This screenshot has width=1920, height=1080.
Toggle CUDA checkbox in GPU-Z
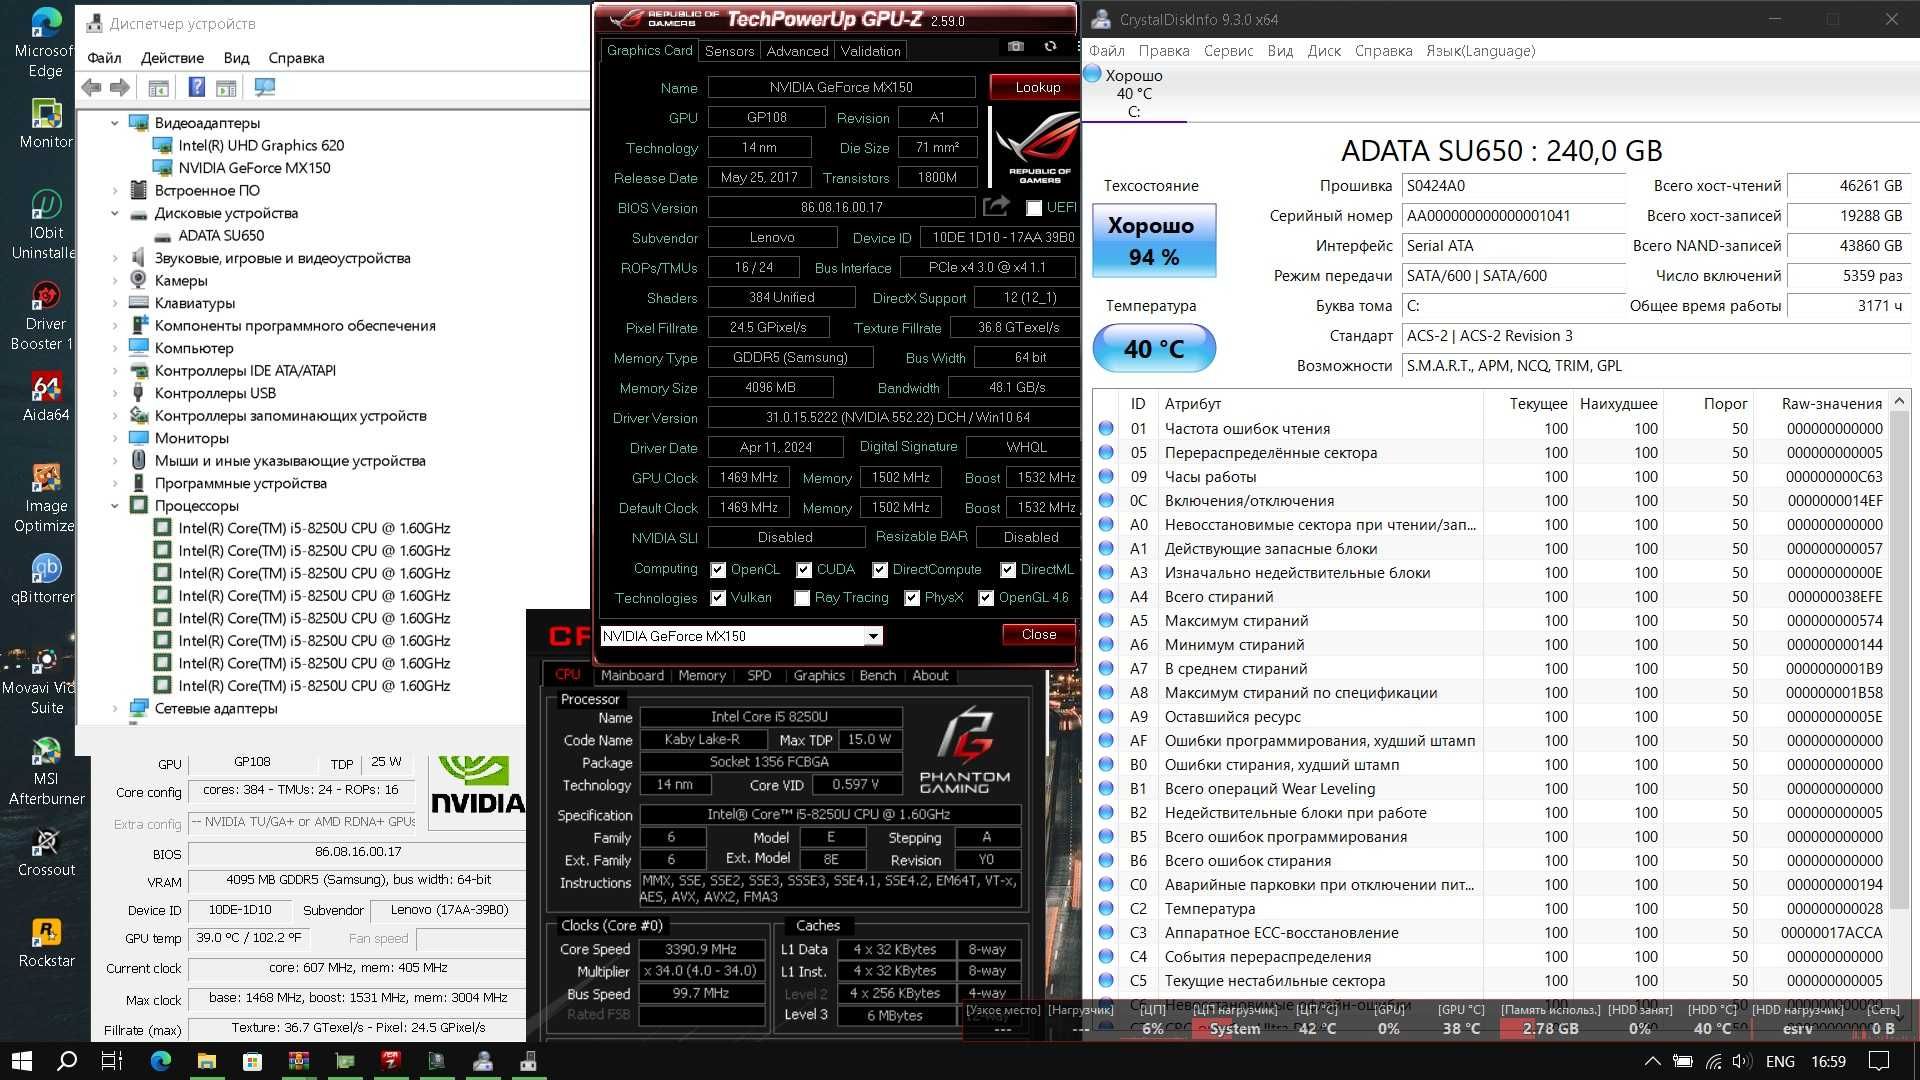[802, 570]
